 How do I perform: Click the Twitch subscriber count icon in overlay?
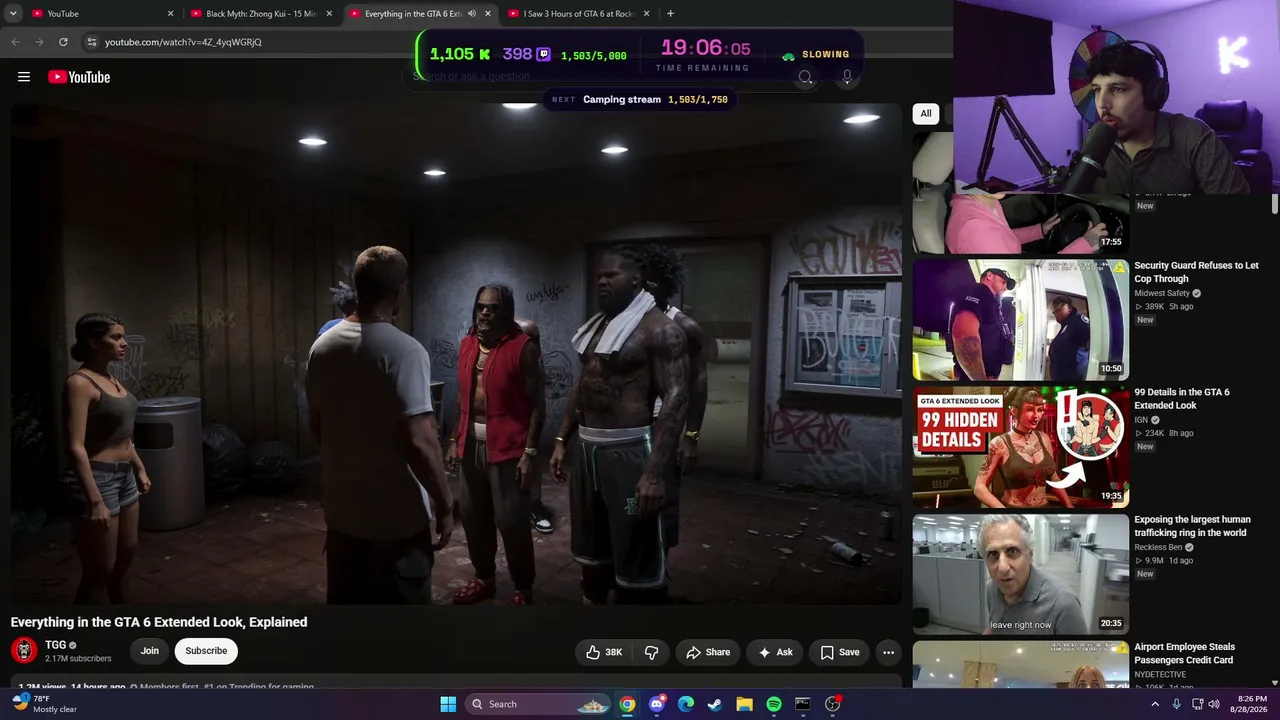(x=543, y=54)
